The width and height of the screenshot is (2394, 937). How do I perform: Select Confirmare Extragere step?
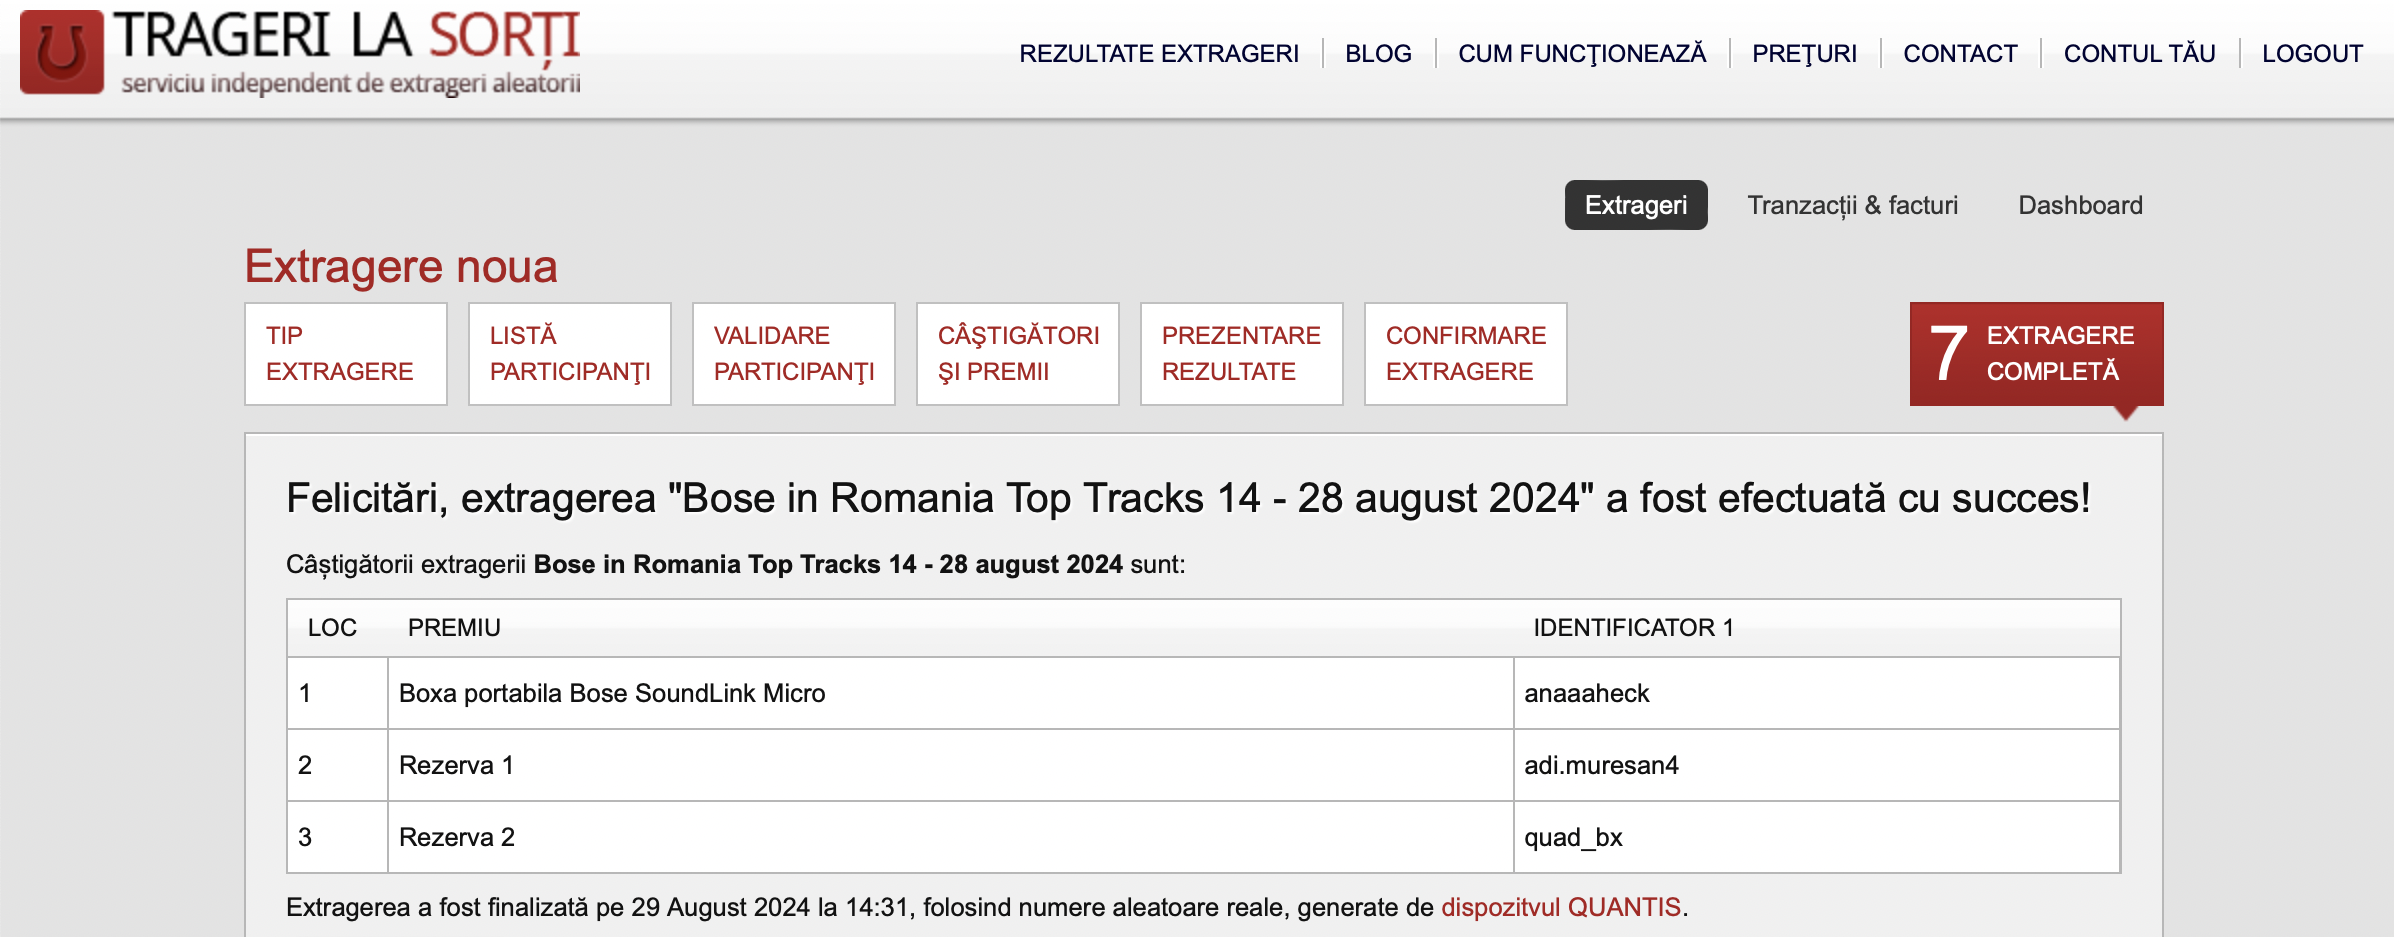(1465, 354)
